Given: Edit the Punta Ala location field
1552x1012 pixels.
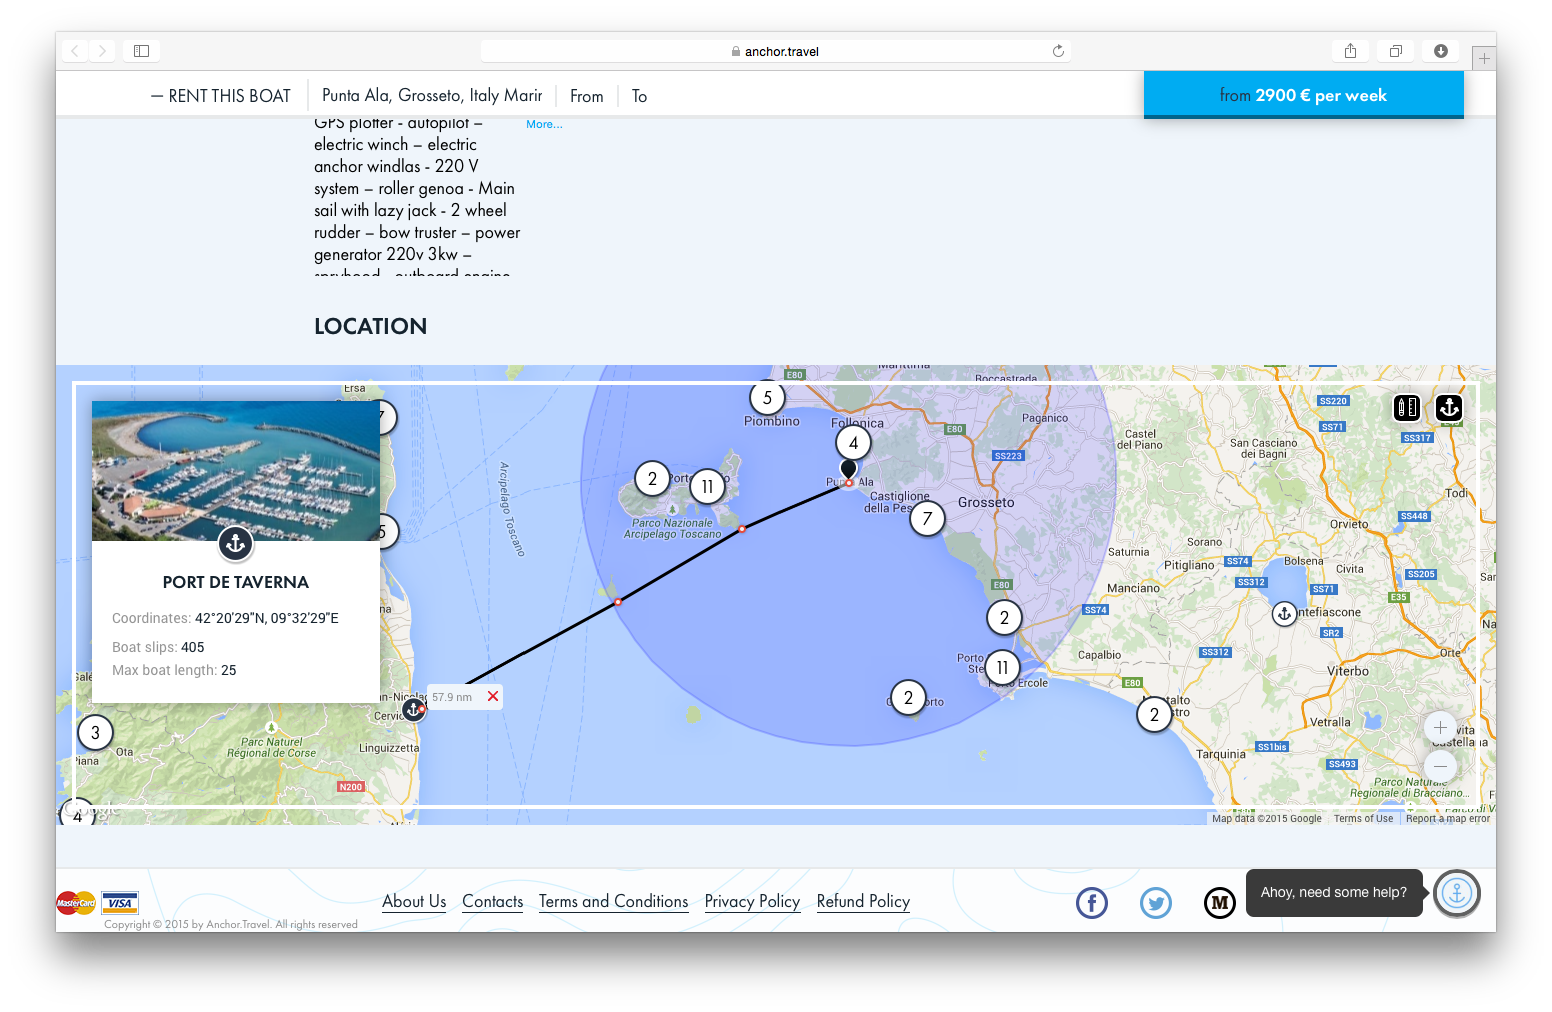Looking at the screenshot, I should click(432, 96).
